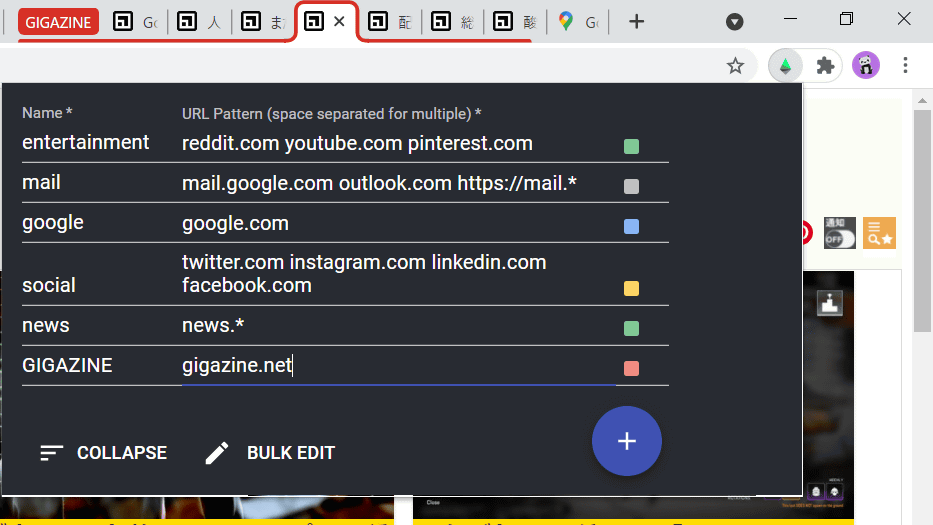The width and height of the screenshot is (933, 525).
Task: Click the green triangle tab grouping extension icon
Action: [785, 65]
